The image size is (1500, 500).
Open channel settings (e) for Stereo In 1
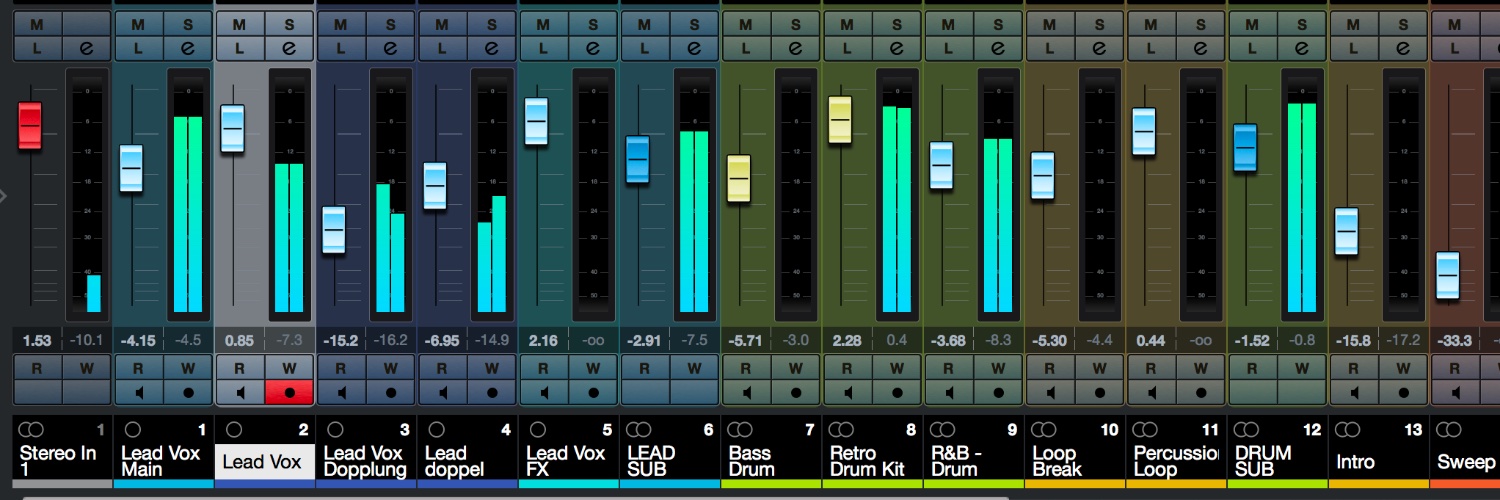(87, 47)
